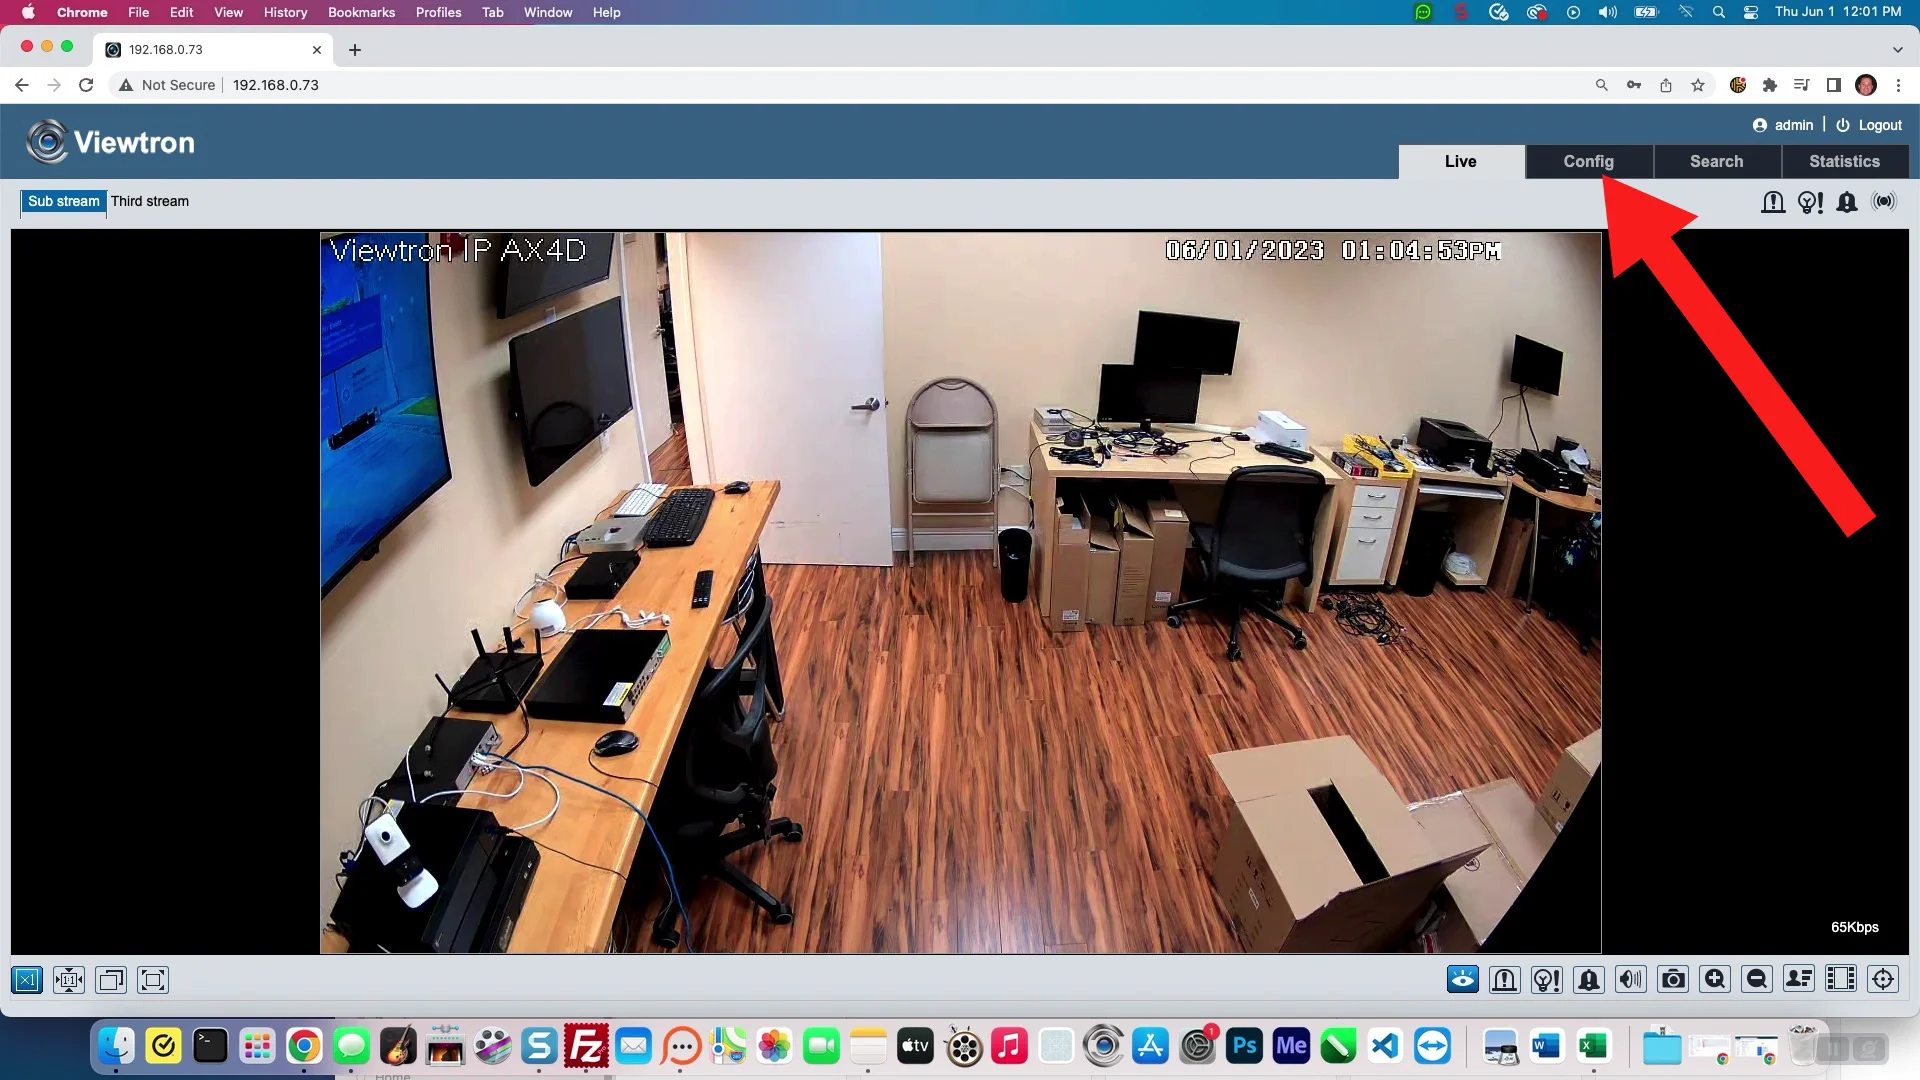Switch to the Statistics tab
1920x1080 pixels.
coord(1844,161)
